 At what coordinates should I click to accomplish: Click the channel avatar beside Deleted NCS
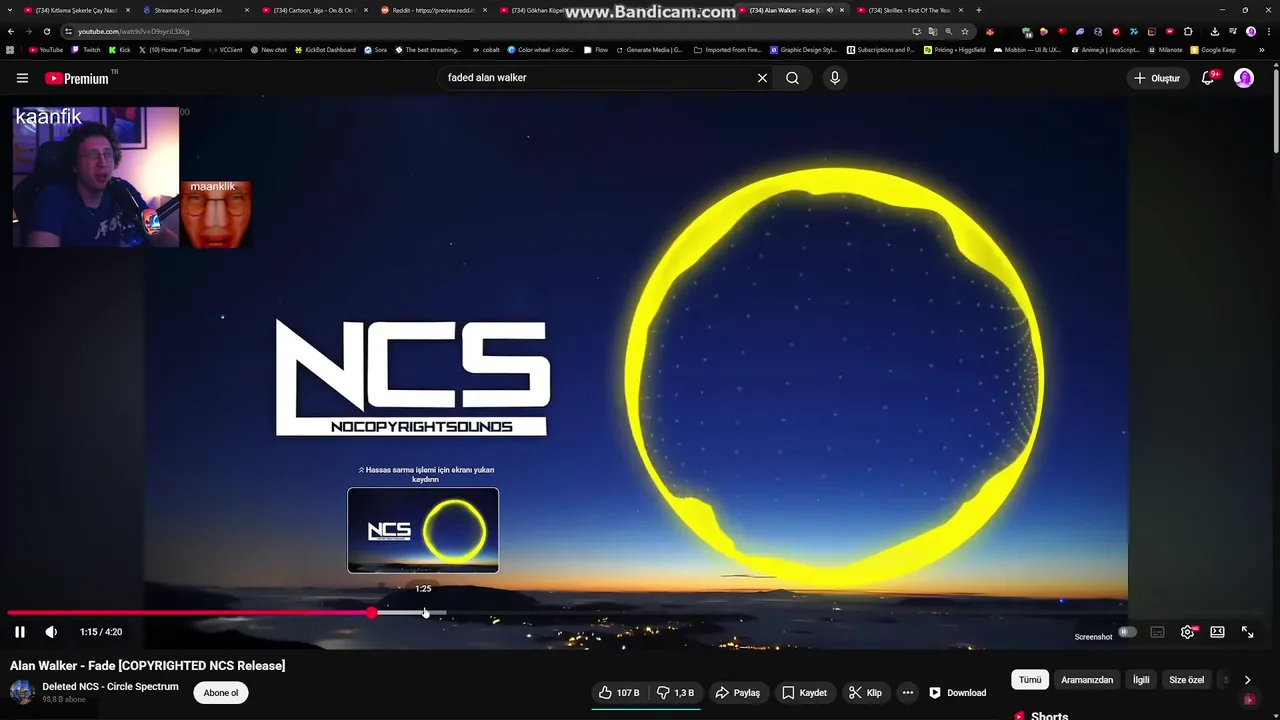point(22,692)
